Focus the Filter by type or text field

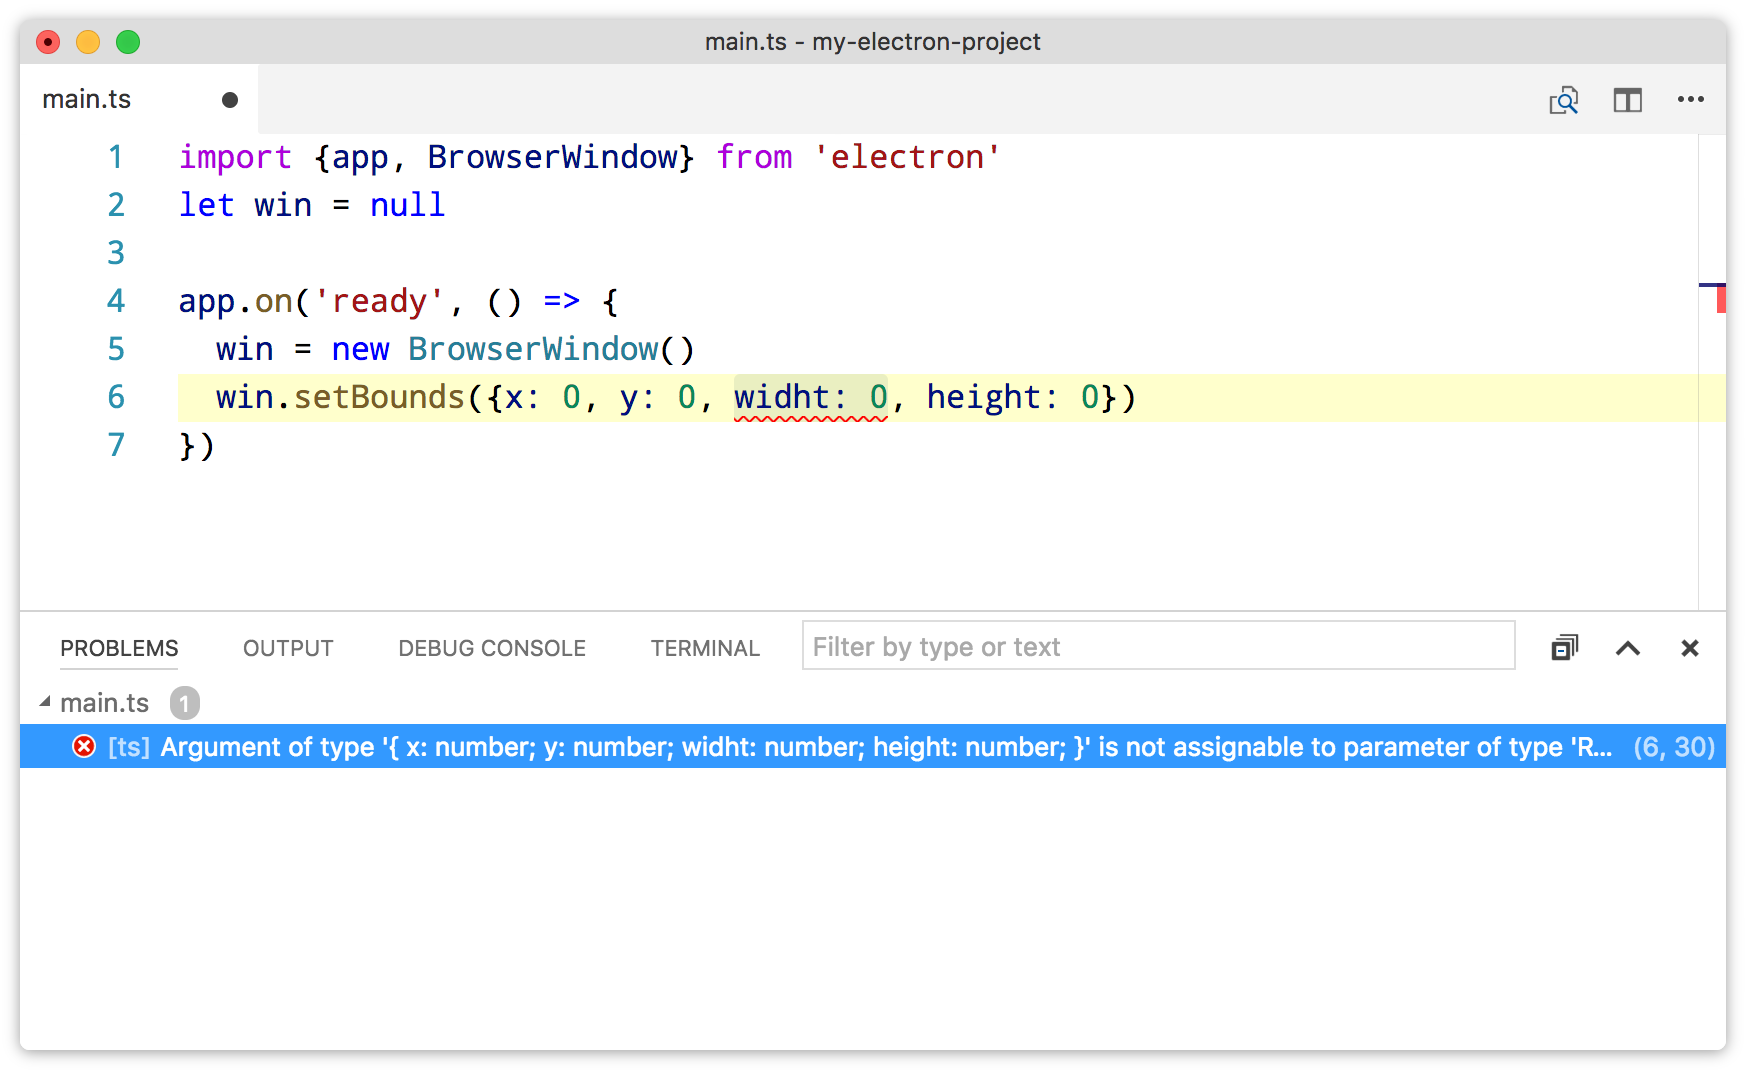1158,646
